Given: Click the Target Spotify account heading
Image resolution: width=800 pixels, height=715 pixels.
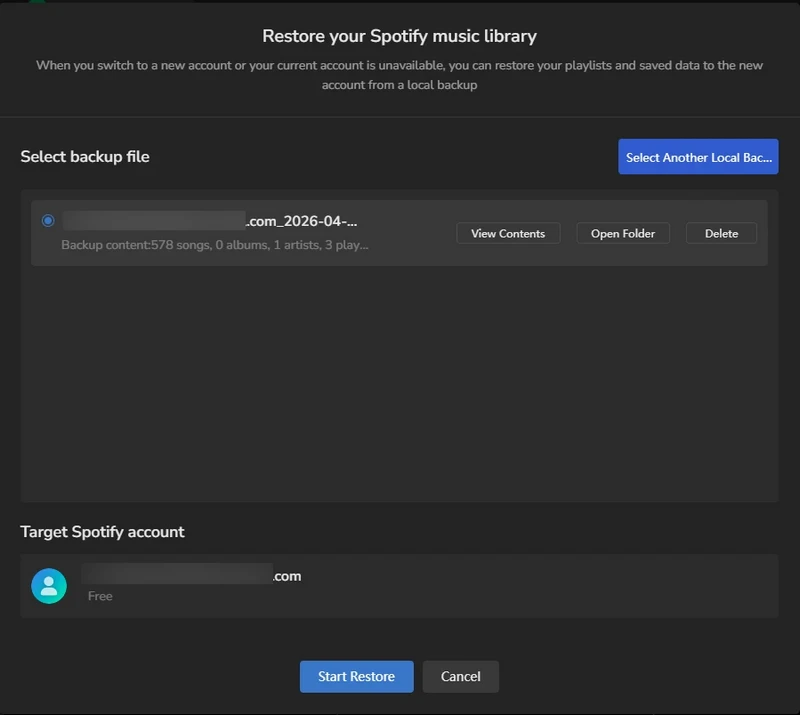Looking at the screenshot, I should point(103,531).
